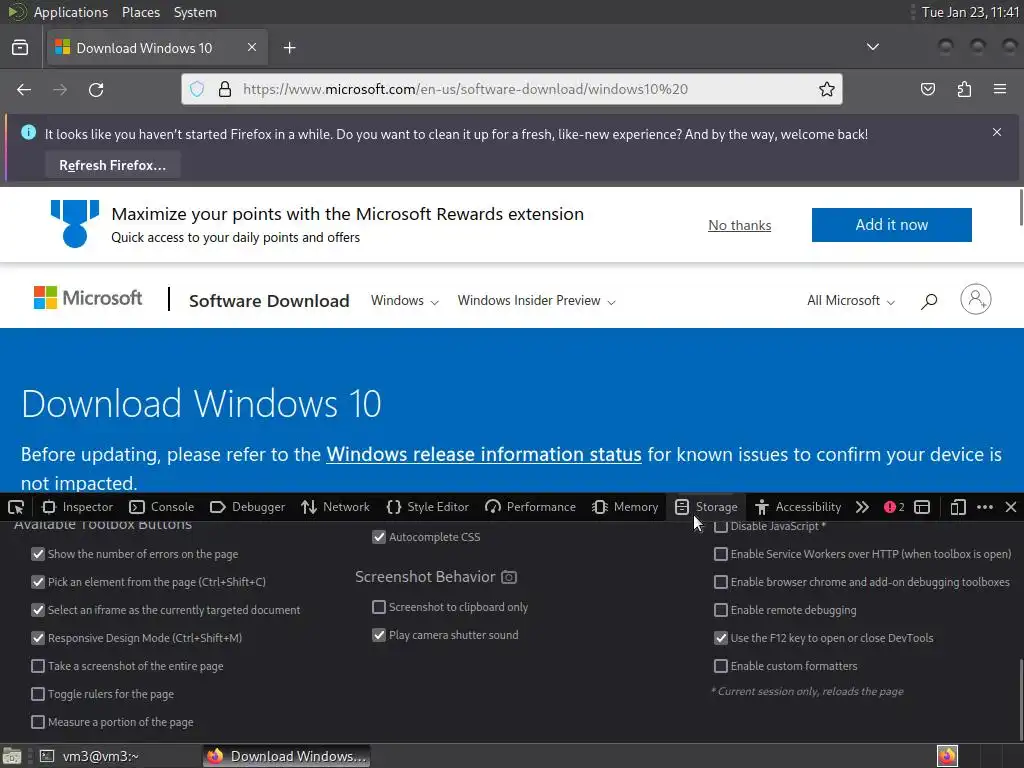This screenshot has width=1024, height=768.
Task: Activate DevTools element picker icon
Action: (16, 507)
